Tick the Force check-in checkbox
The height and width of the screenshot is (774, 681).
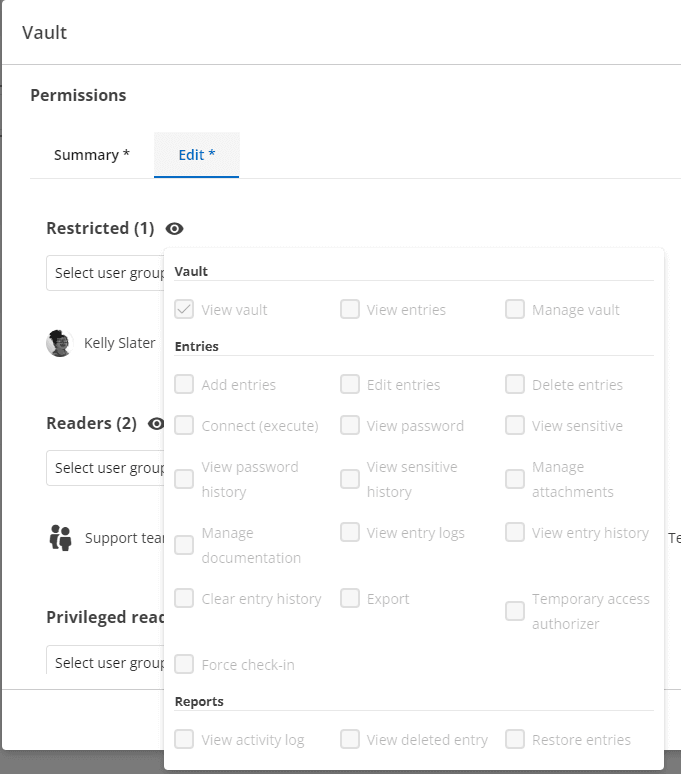pyautogui.click(x=184, y=665)
